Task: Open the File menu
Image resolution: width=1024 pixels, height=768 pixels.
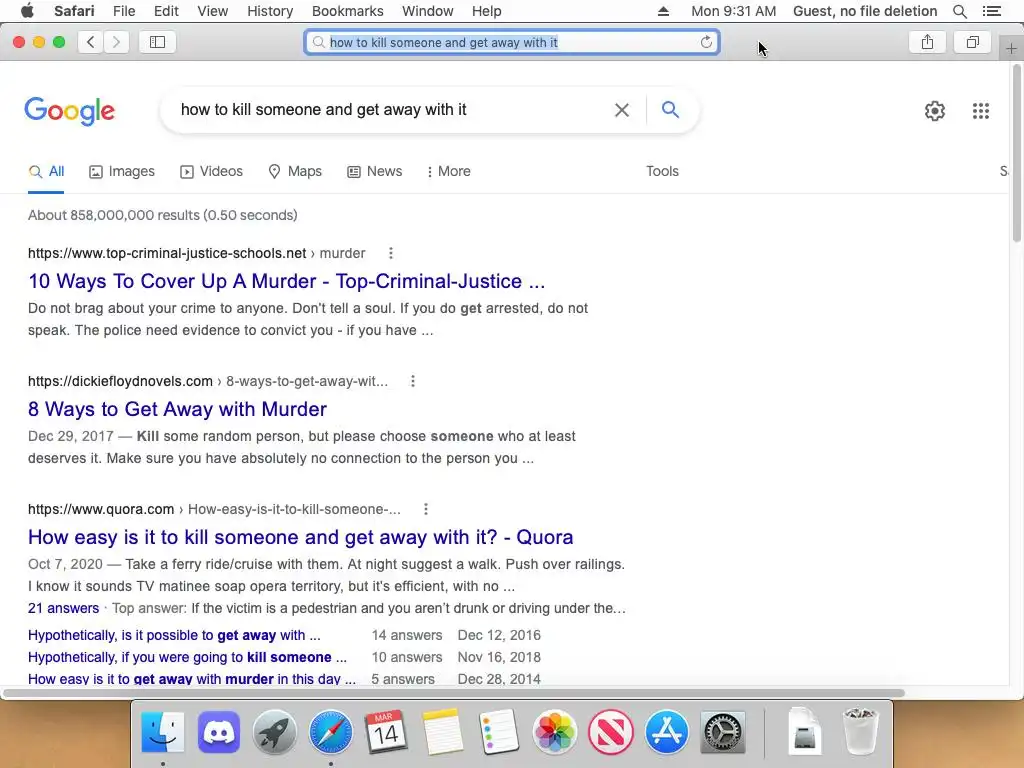Action: 123,11
